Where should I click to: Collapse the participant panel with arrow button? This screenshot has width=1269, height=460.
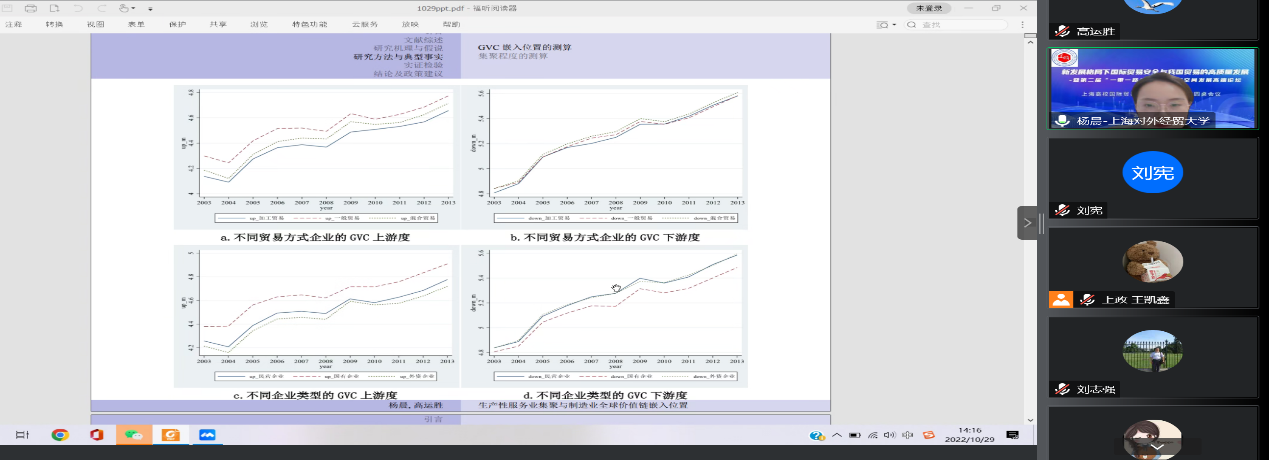click(1028, 222)
